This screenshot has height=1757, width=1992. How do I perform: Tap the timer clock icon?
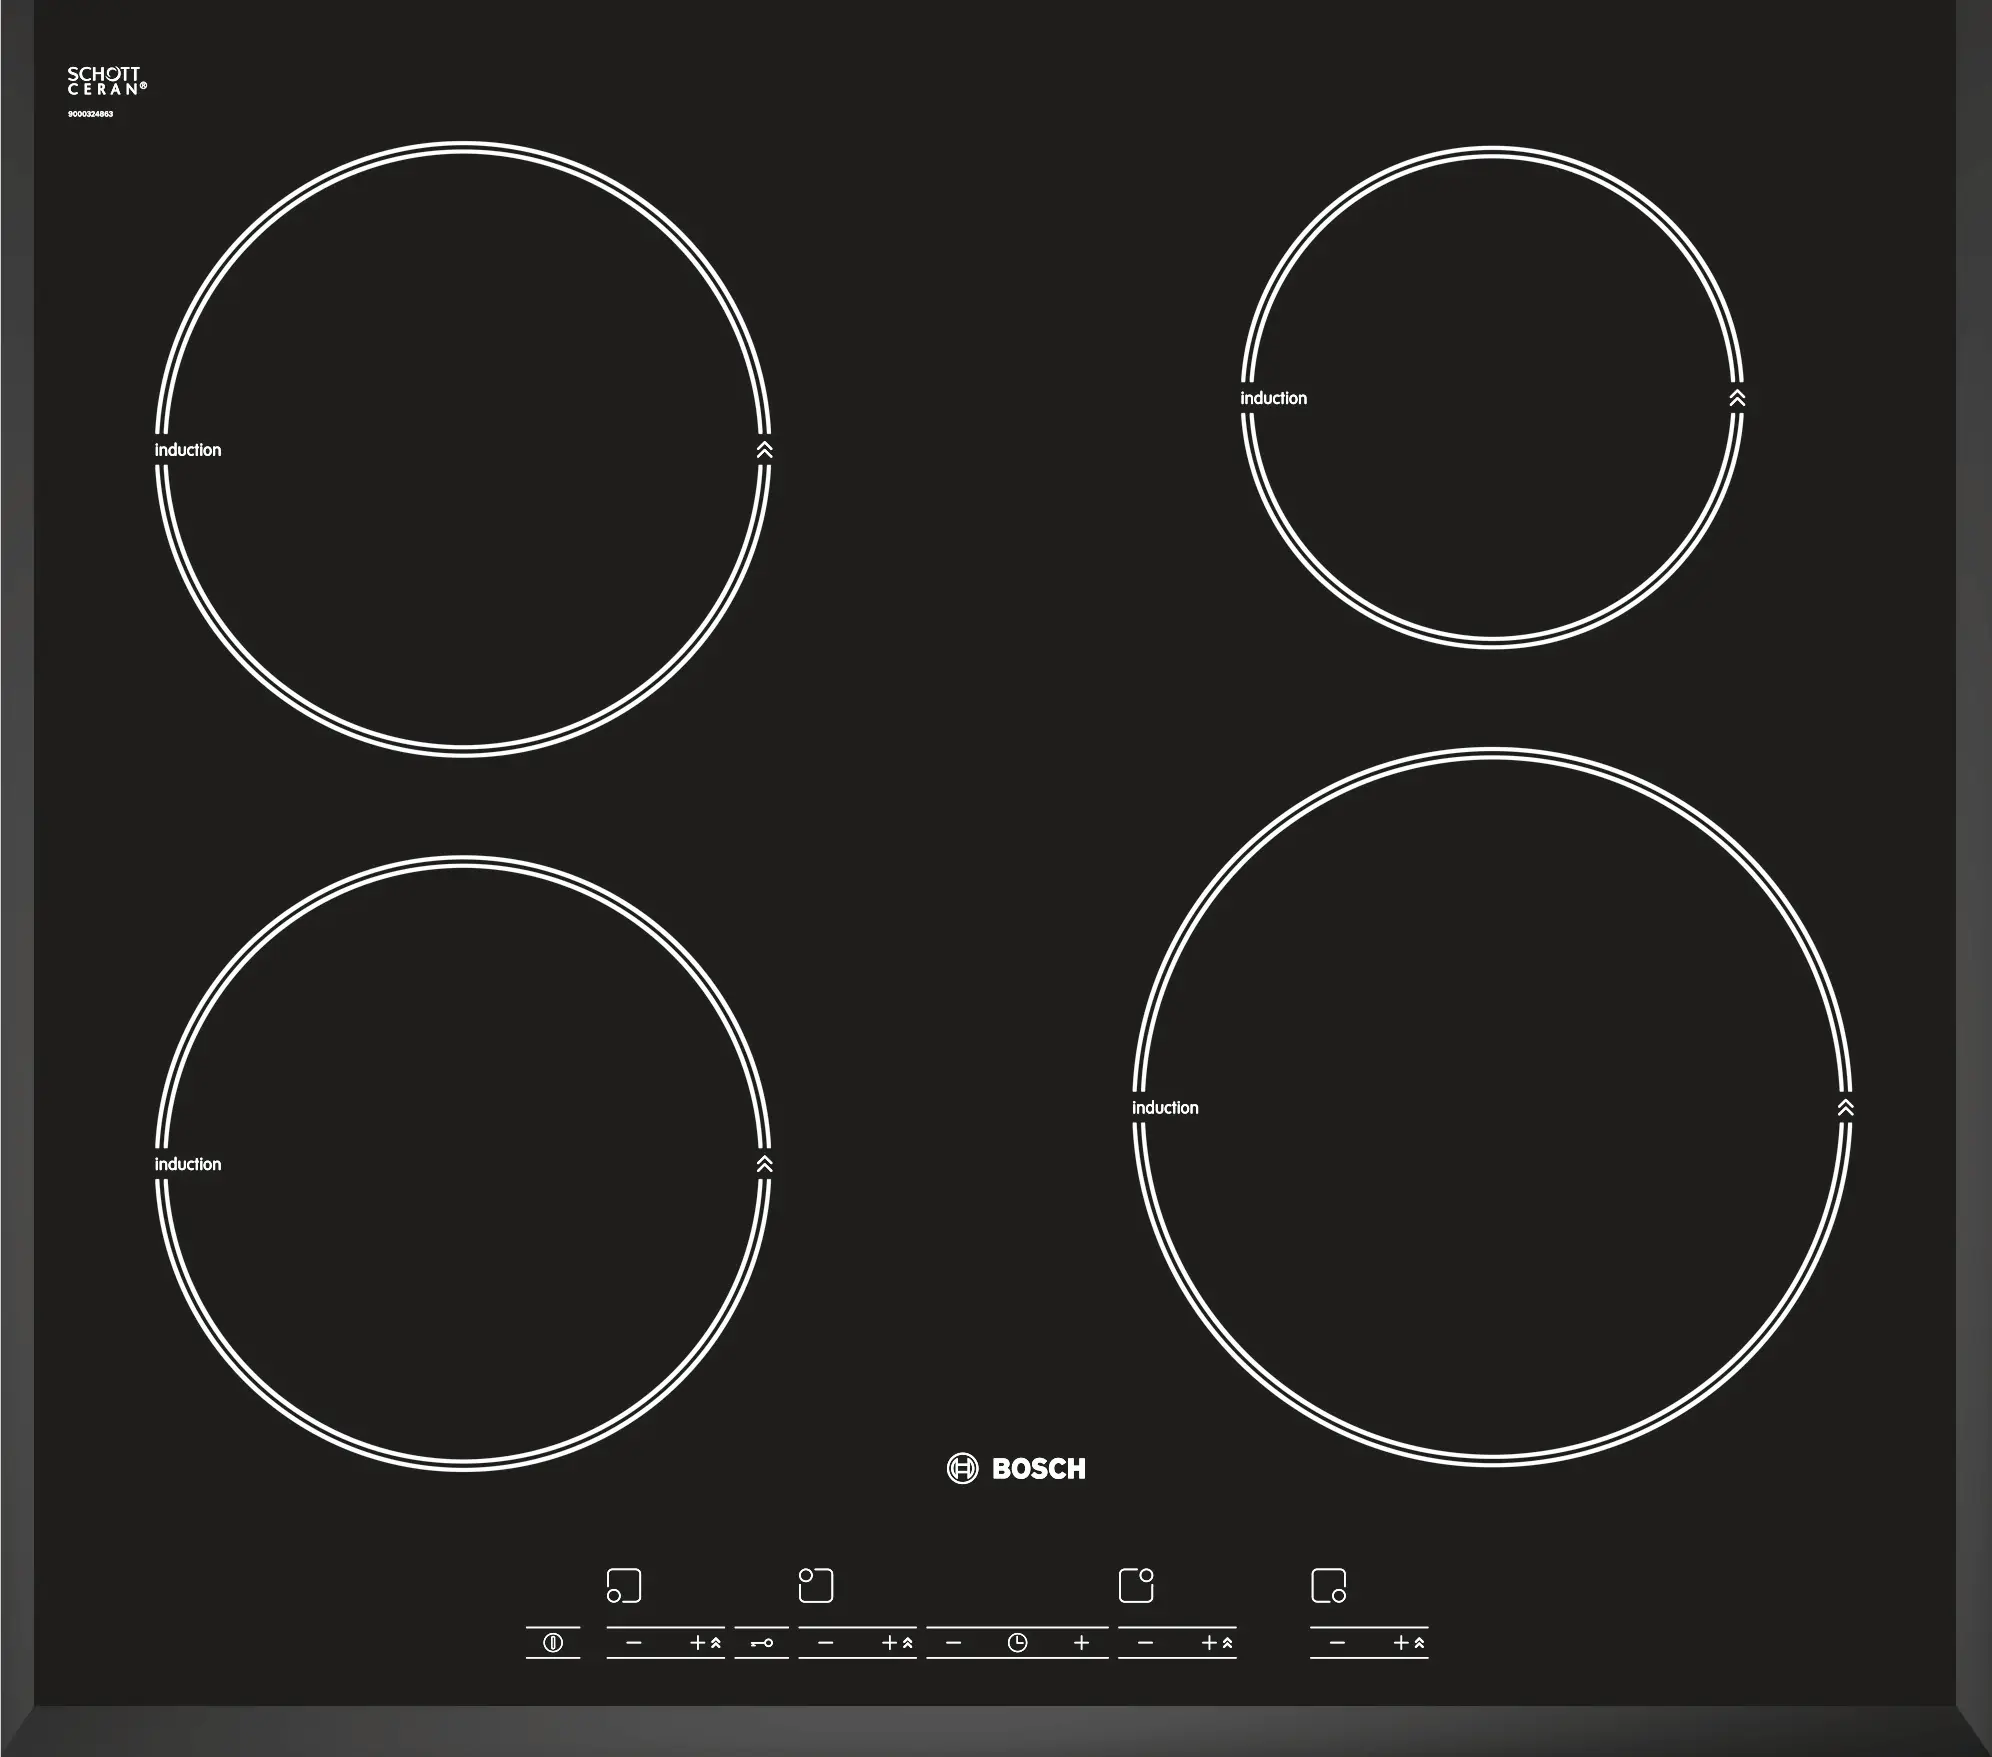[x=1017, y=1642]
